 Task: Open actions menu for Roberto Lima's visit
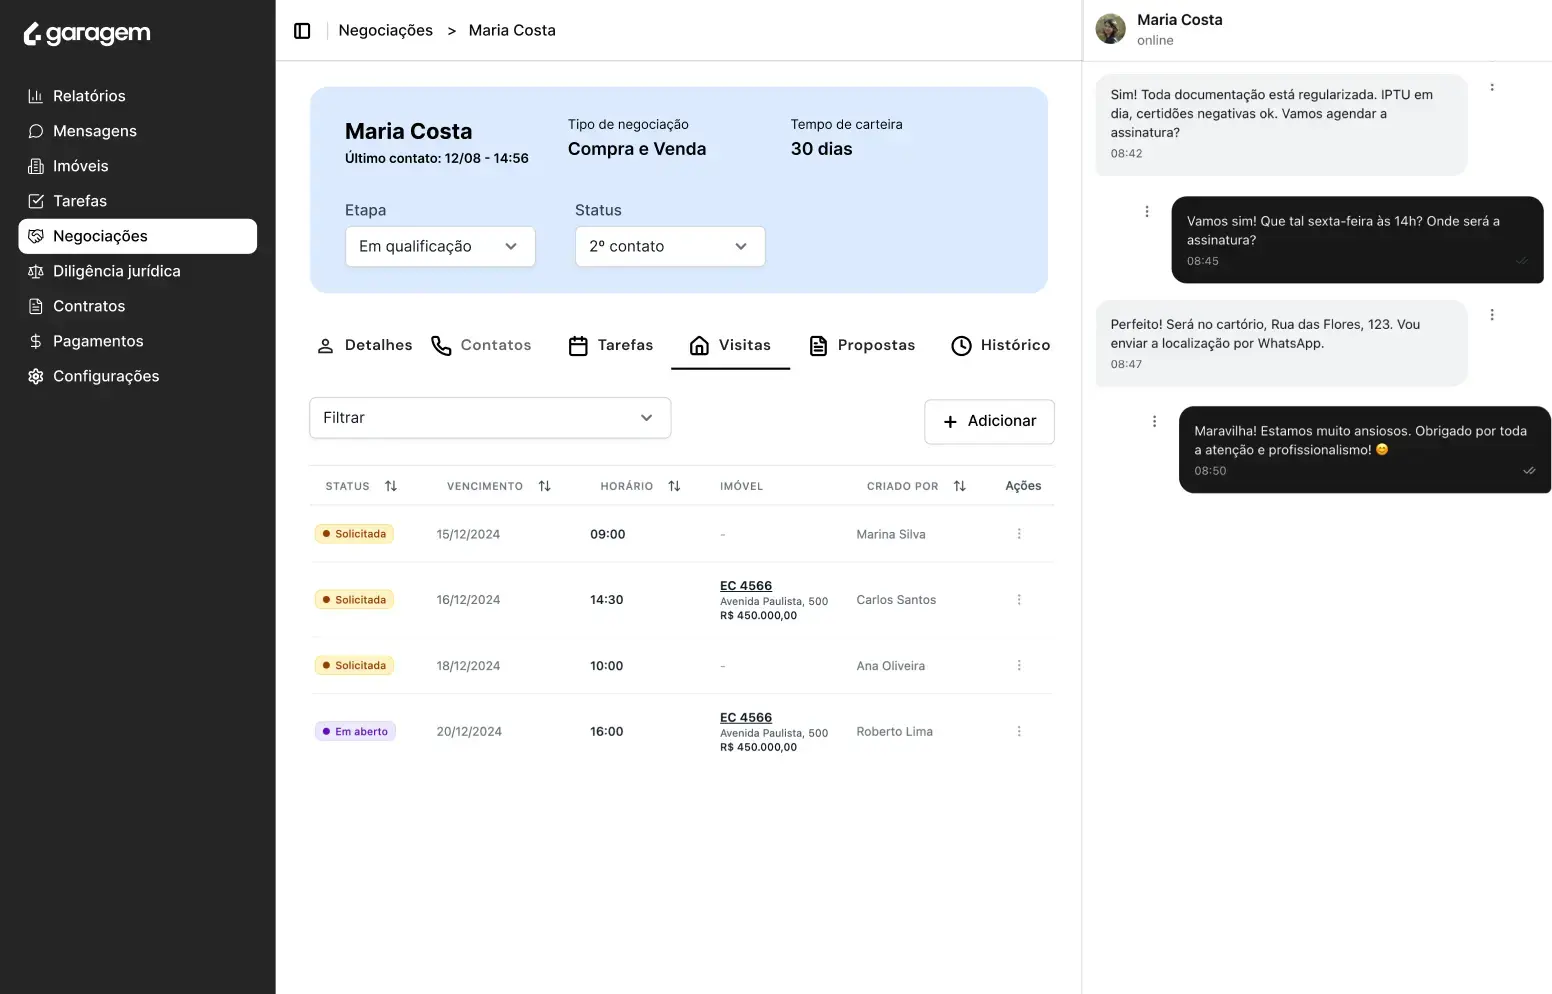click(x=1019, y=731)
